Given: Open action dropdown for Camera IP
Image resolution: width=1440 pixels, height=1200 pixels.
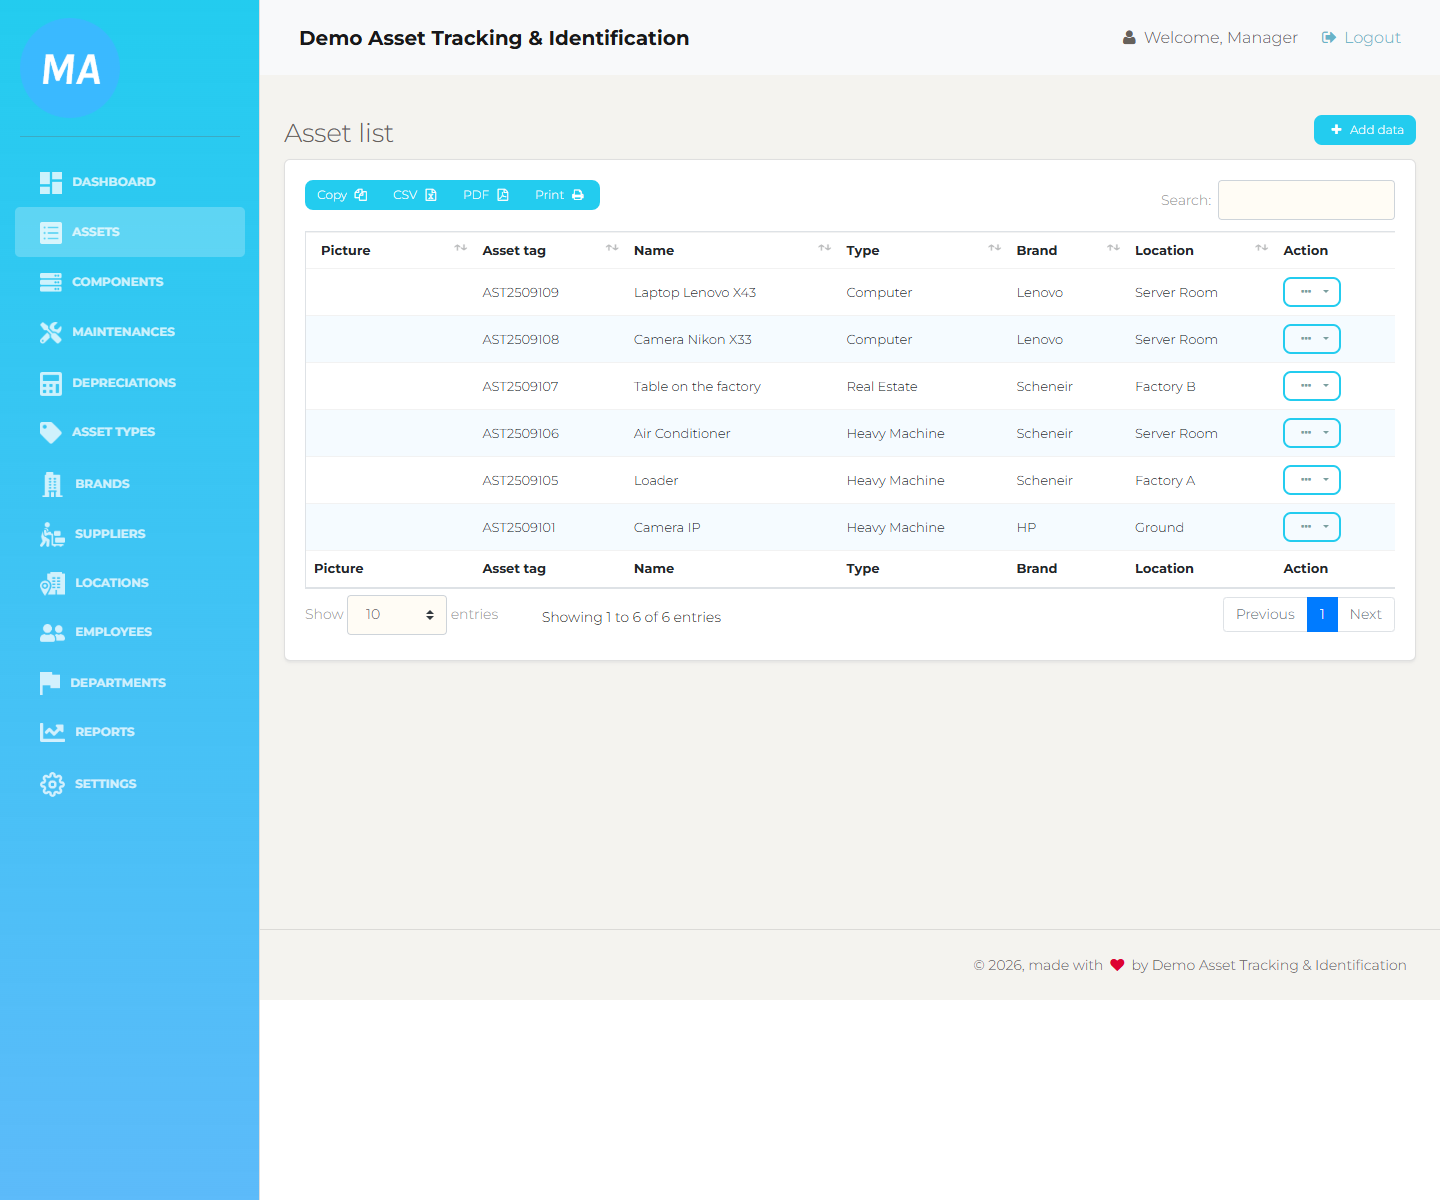Looking at the screenshot, I should click(1312, 527).
